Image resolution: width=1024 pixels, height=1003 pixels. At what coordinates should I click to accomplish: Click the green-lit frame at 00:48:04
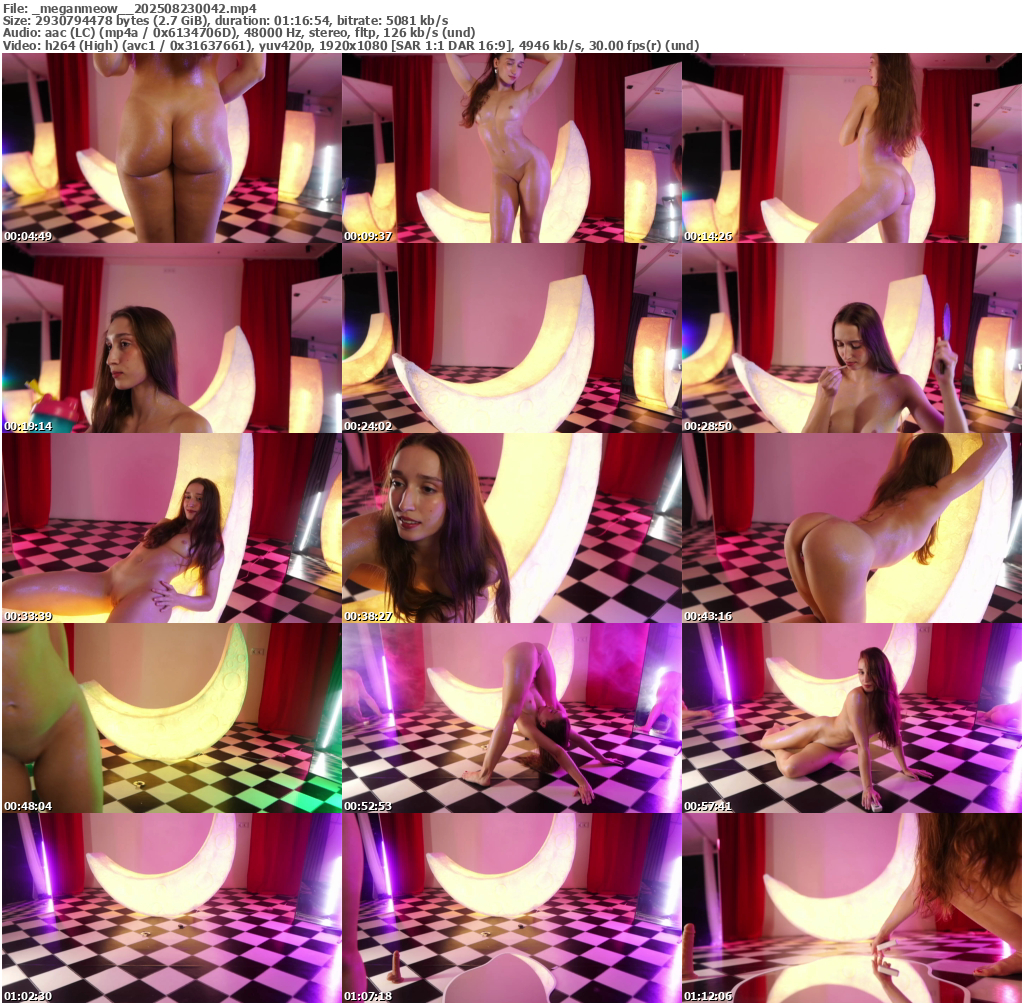[171, 718]
